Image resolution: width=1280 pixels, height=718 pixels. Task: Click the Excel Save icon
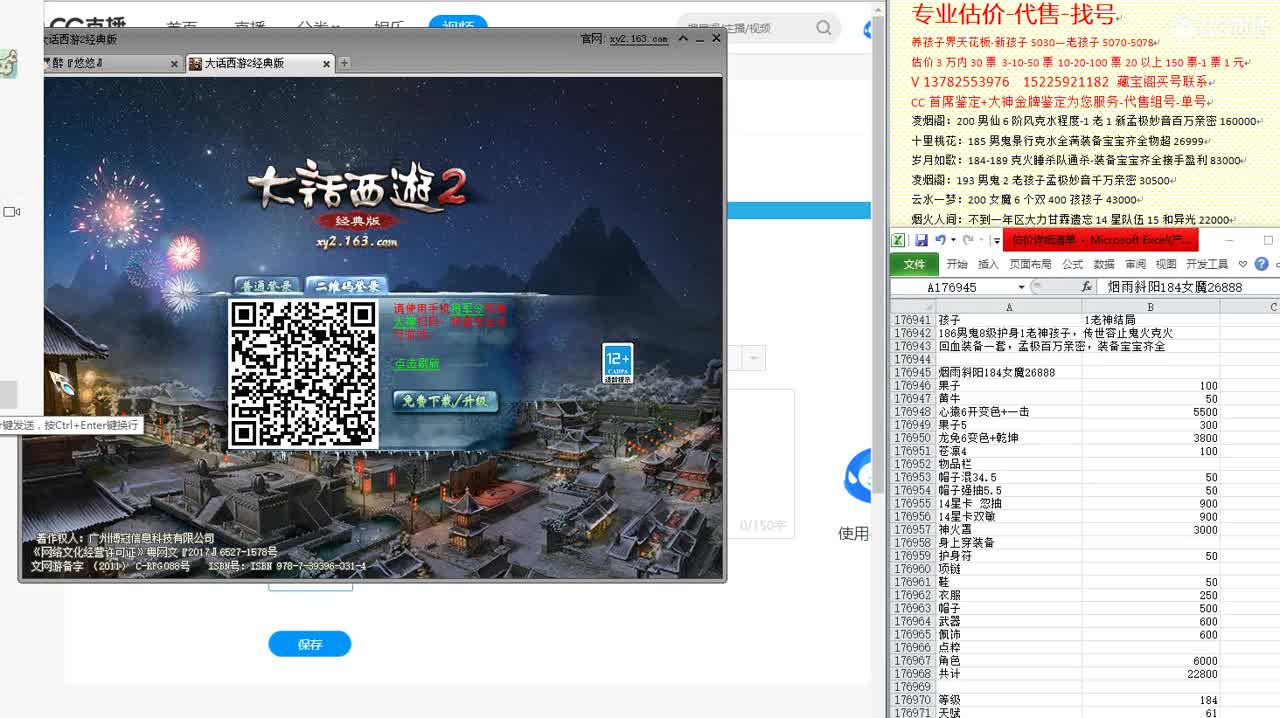(x=921, y=240)
